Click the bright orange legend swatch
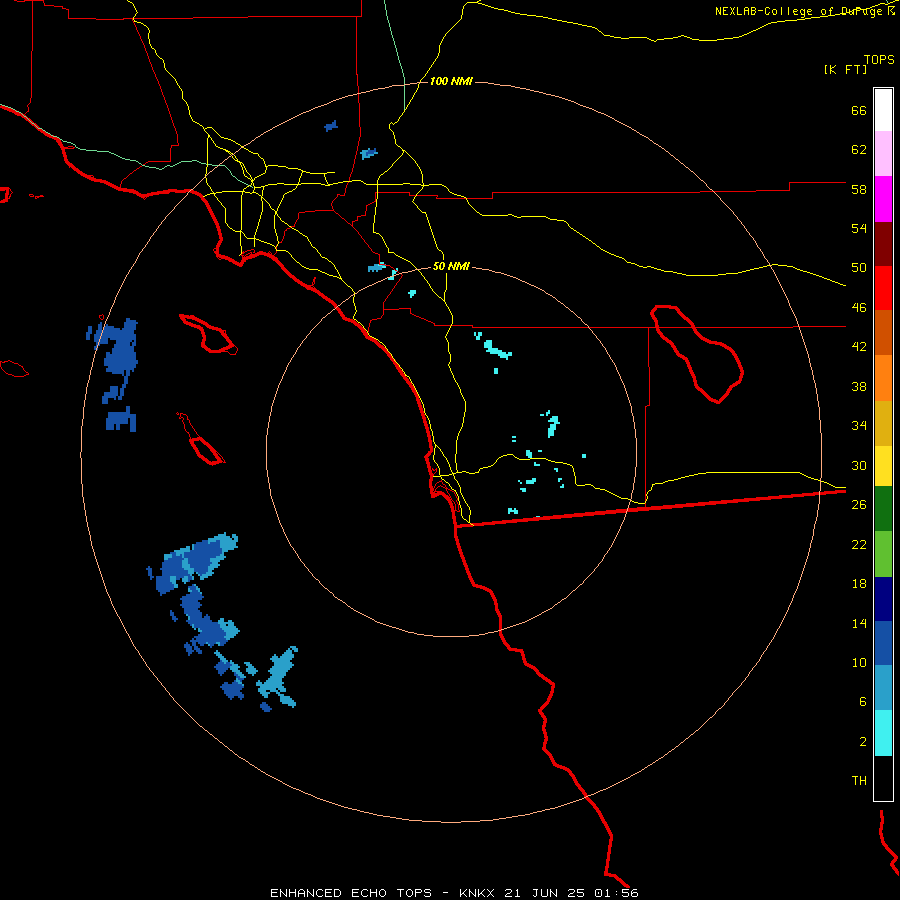This screenshot has height=900, width=900. pyautogui.click(x=883, y=378)
